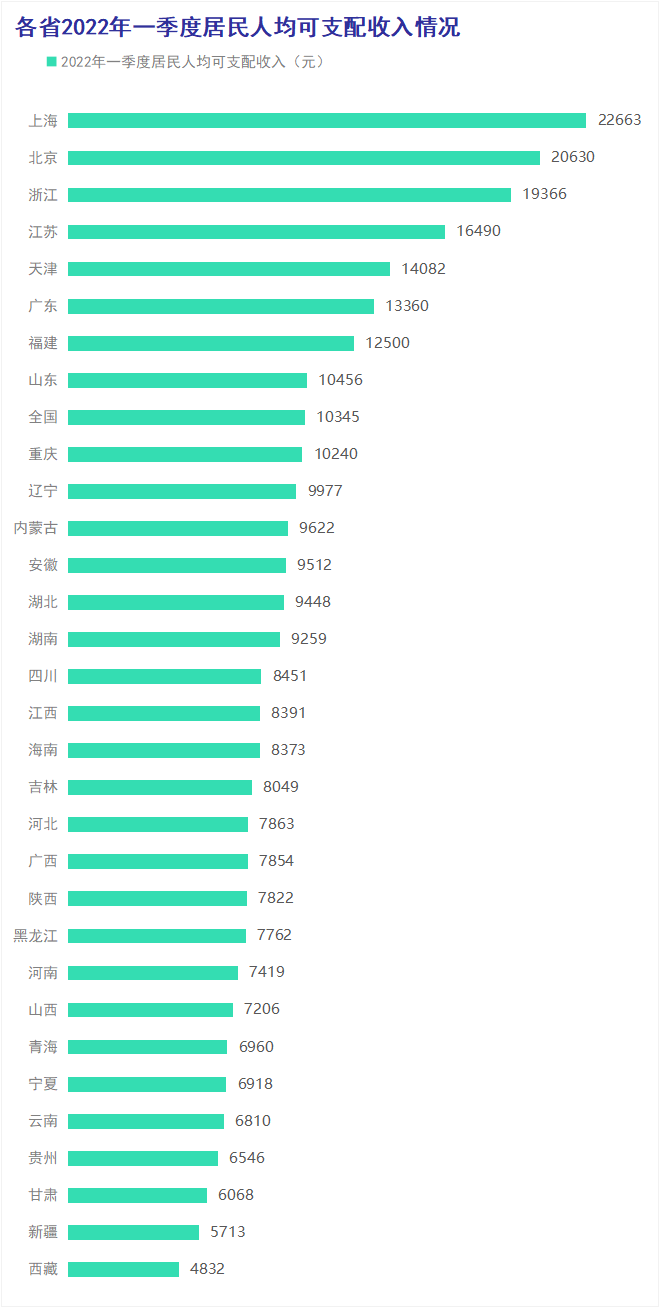
Task: Click the chart title 各省2022年一季度居民人均可支配收入情况
Action: 238,27
